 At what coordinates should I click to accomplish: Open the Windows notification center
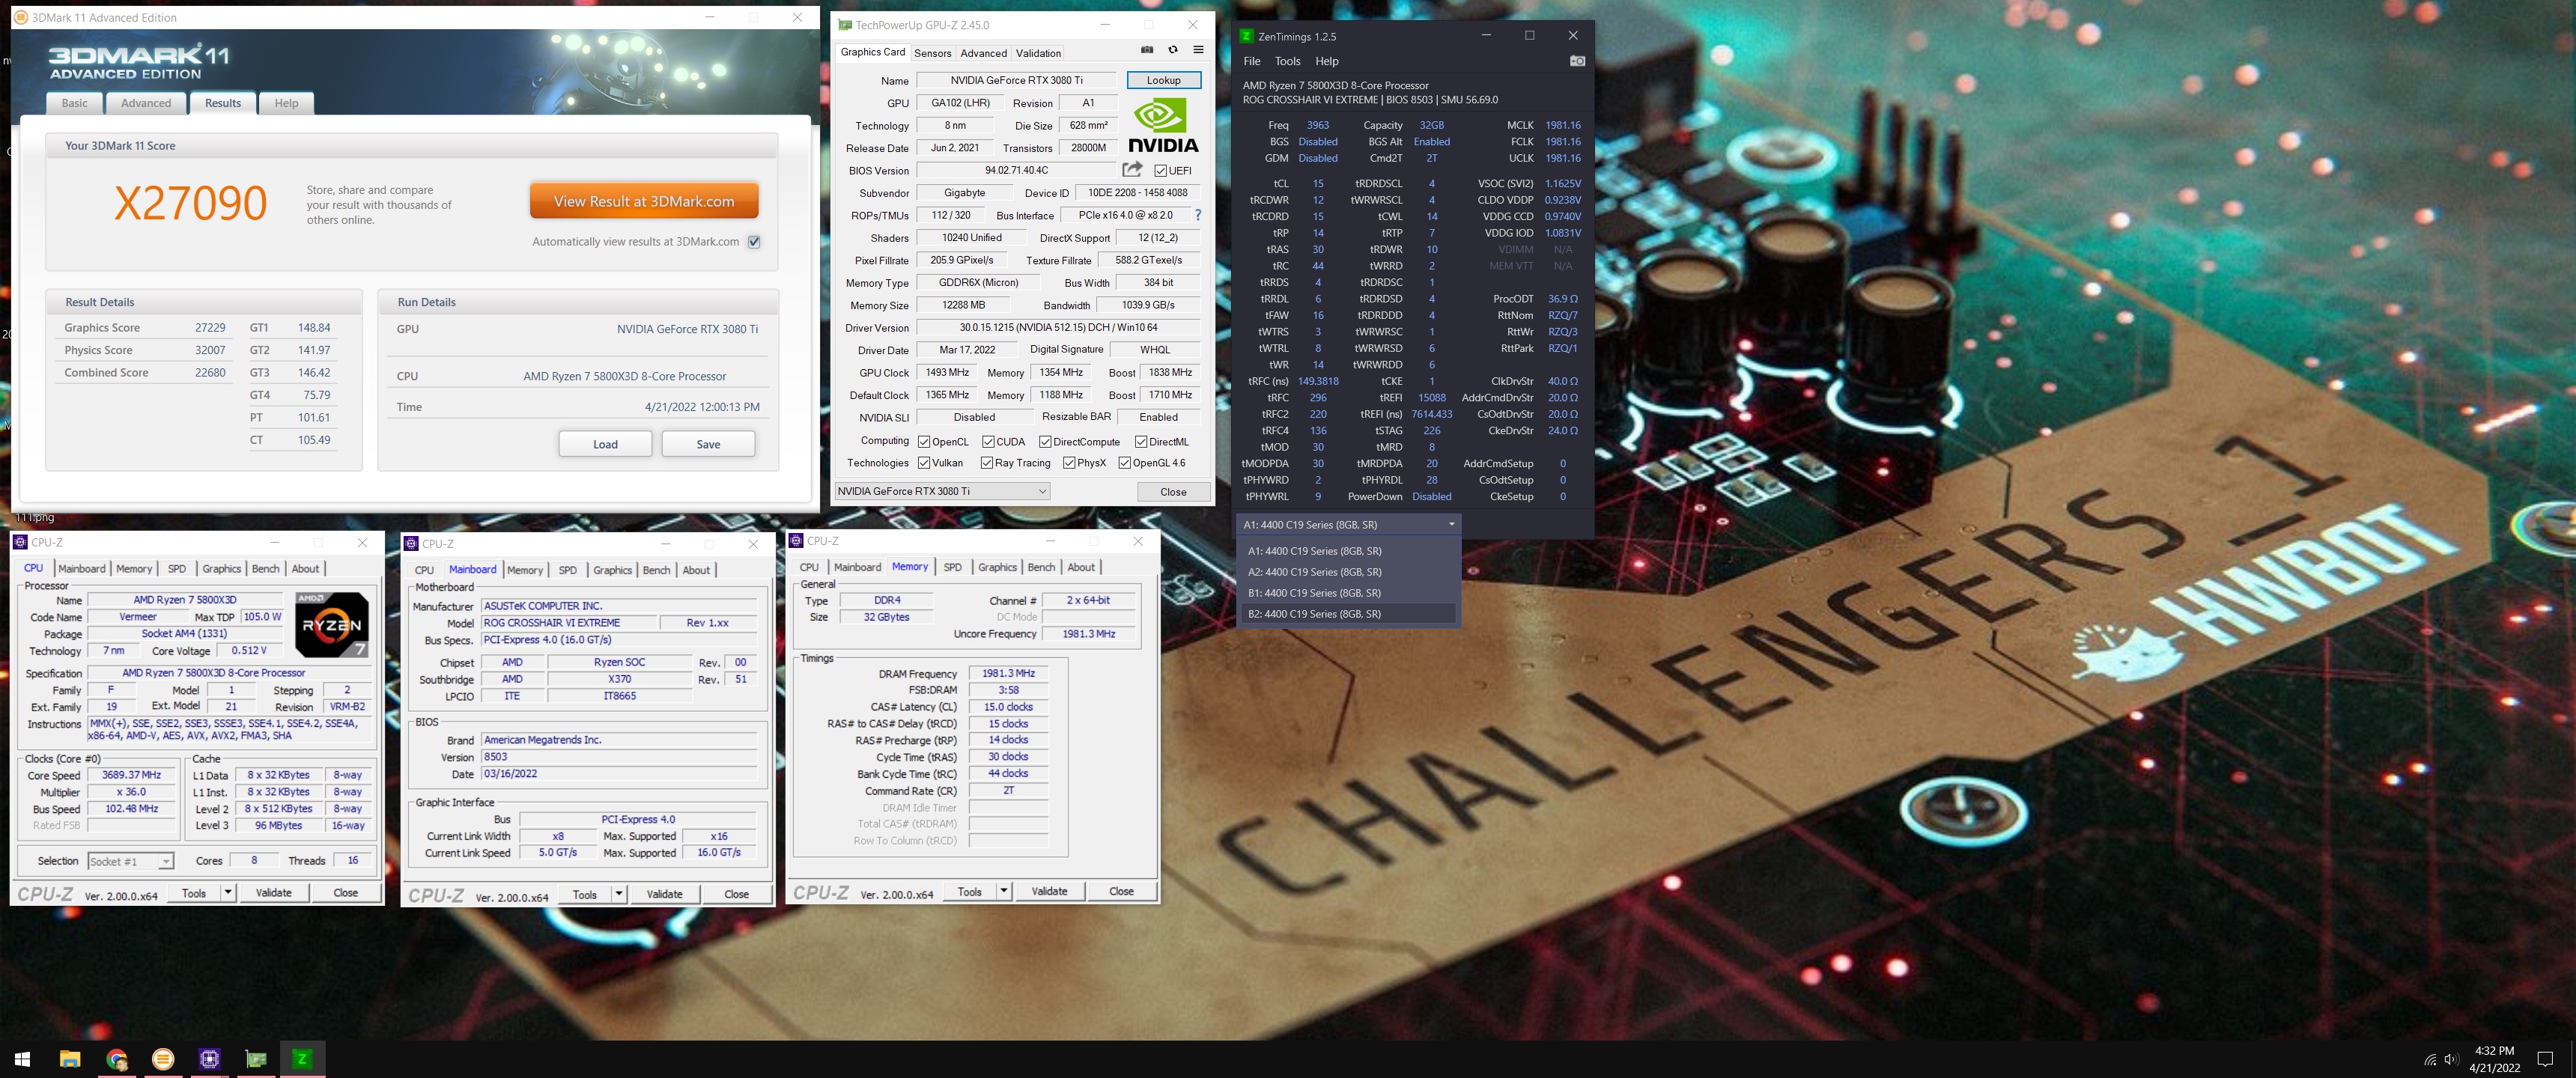point(2545,1059)
